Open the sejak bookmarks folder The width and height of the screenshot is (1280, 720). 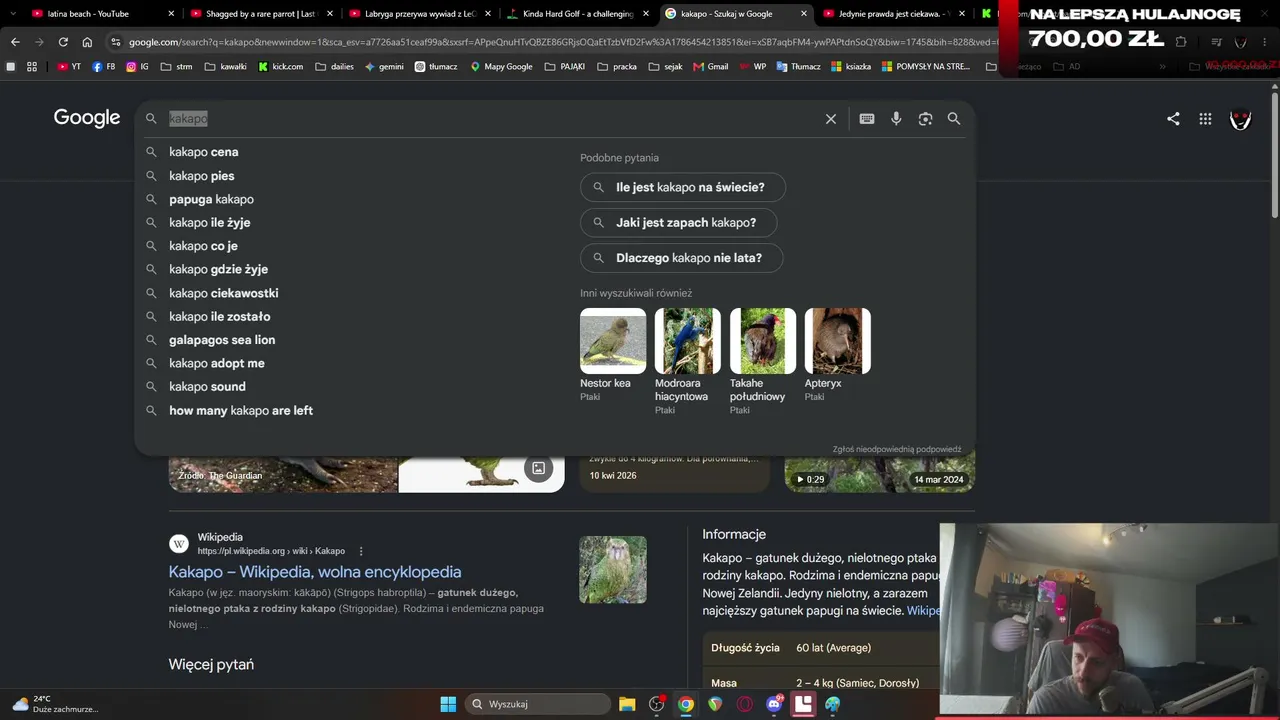(665, 67)
